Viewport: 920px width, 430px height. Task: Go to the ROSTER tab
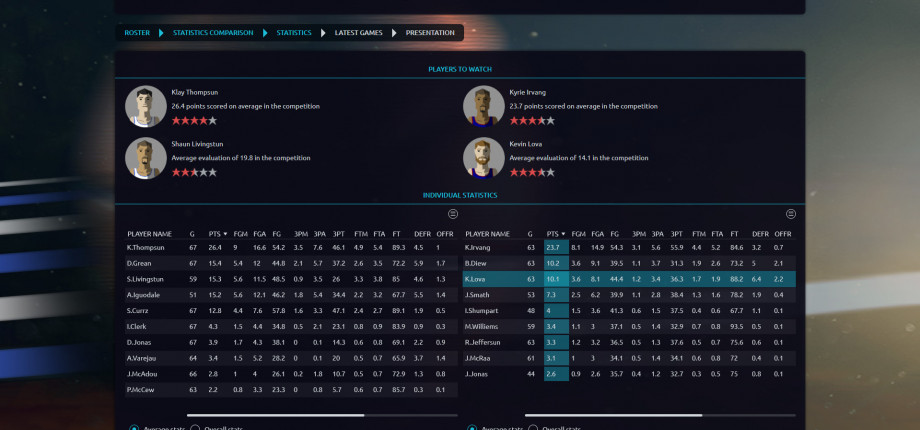pyautogui.click(x=137, y=33)
